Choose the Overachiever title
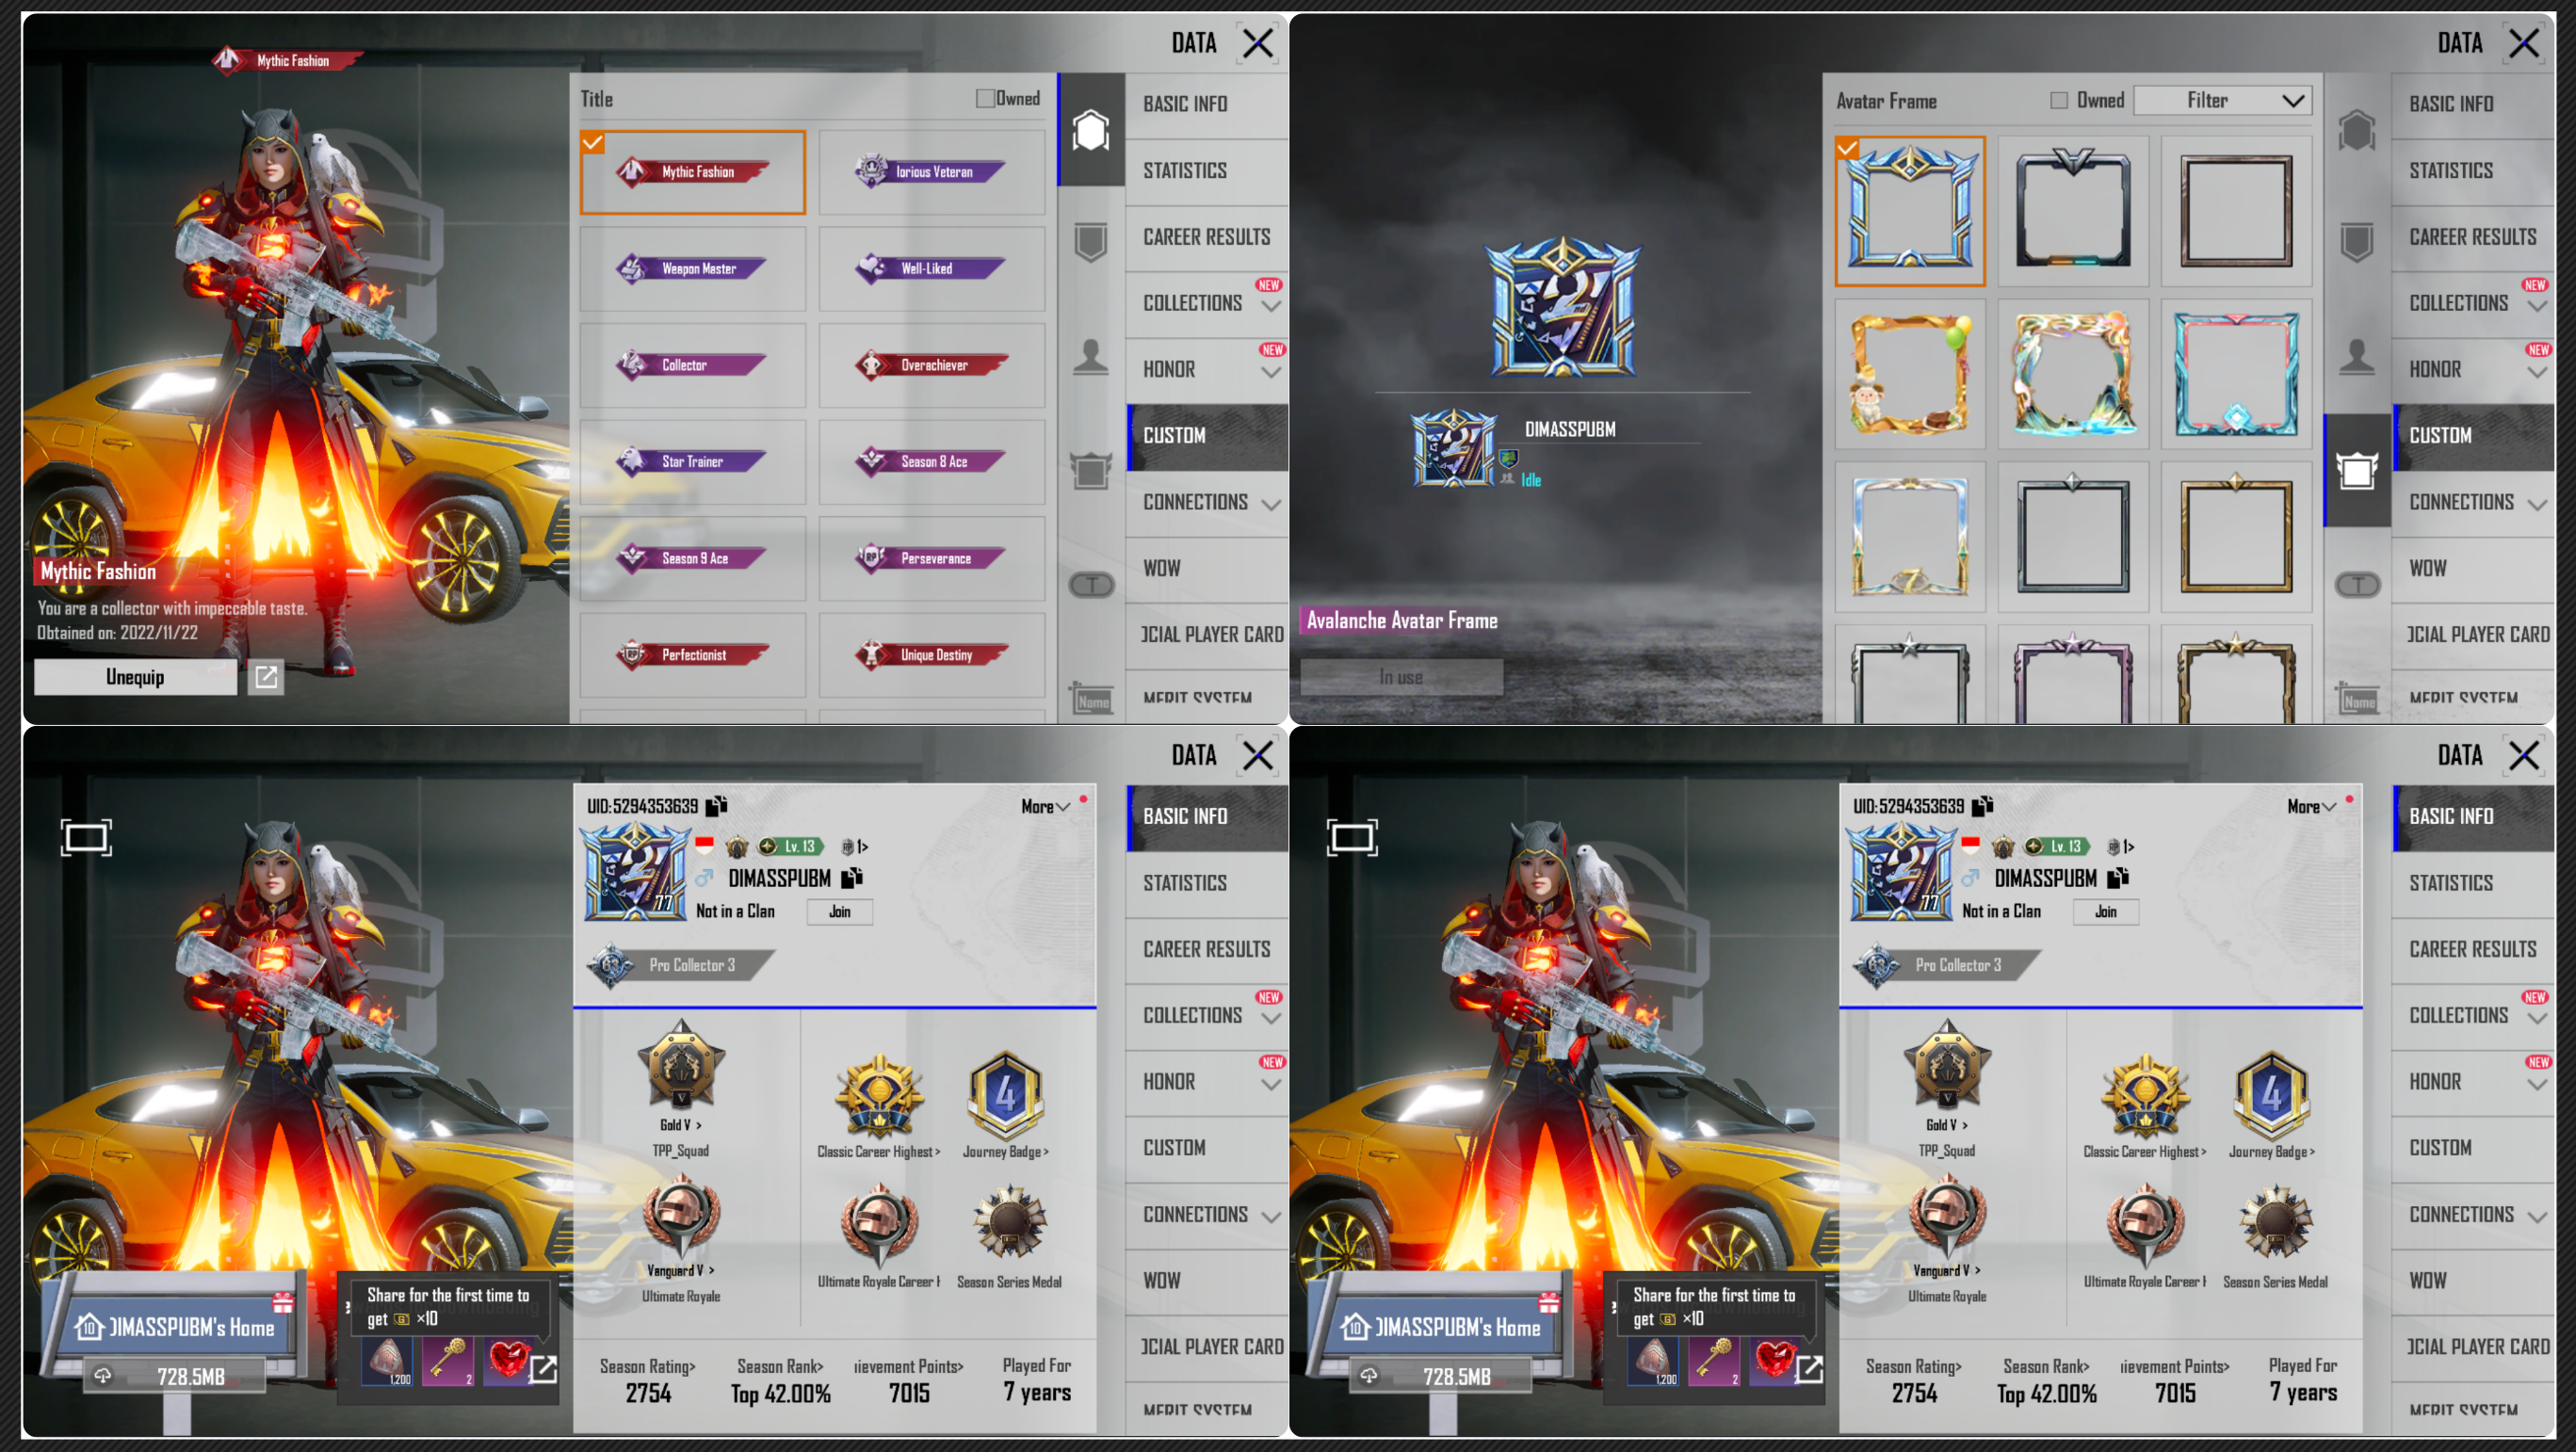The width and height of the screenshot is (2576, 1452). [931, 365]
